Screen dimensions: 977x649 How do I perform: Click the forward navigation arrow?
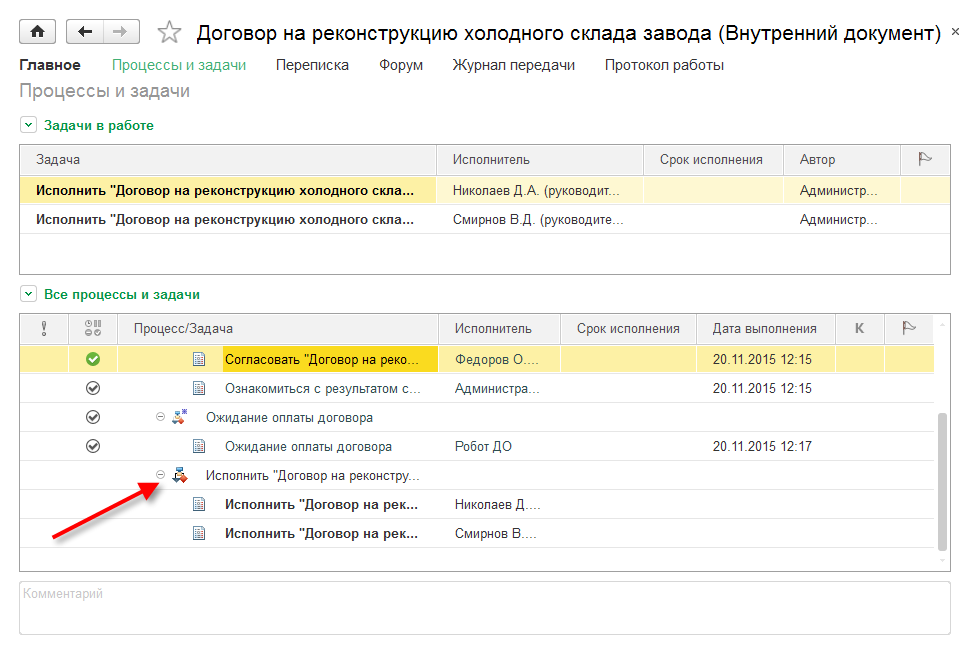coord(120,32)
